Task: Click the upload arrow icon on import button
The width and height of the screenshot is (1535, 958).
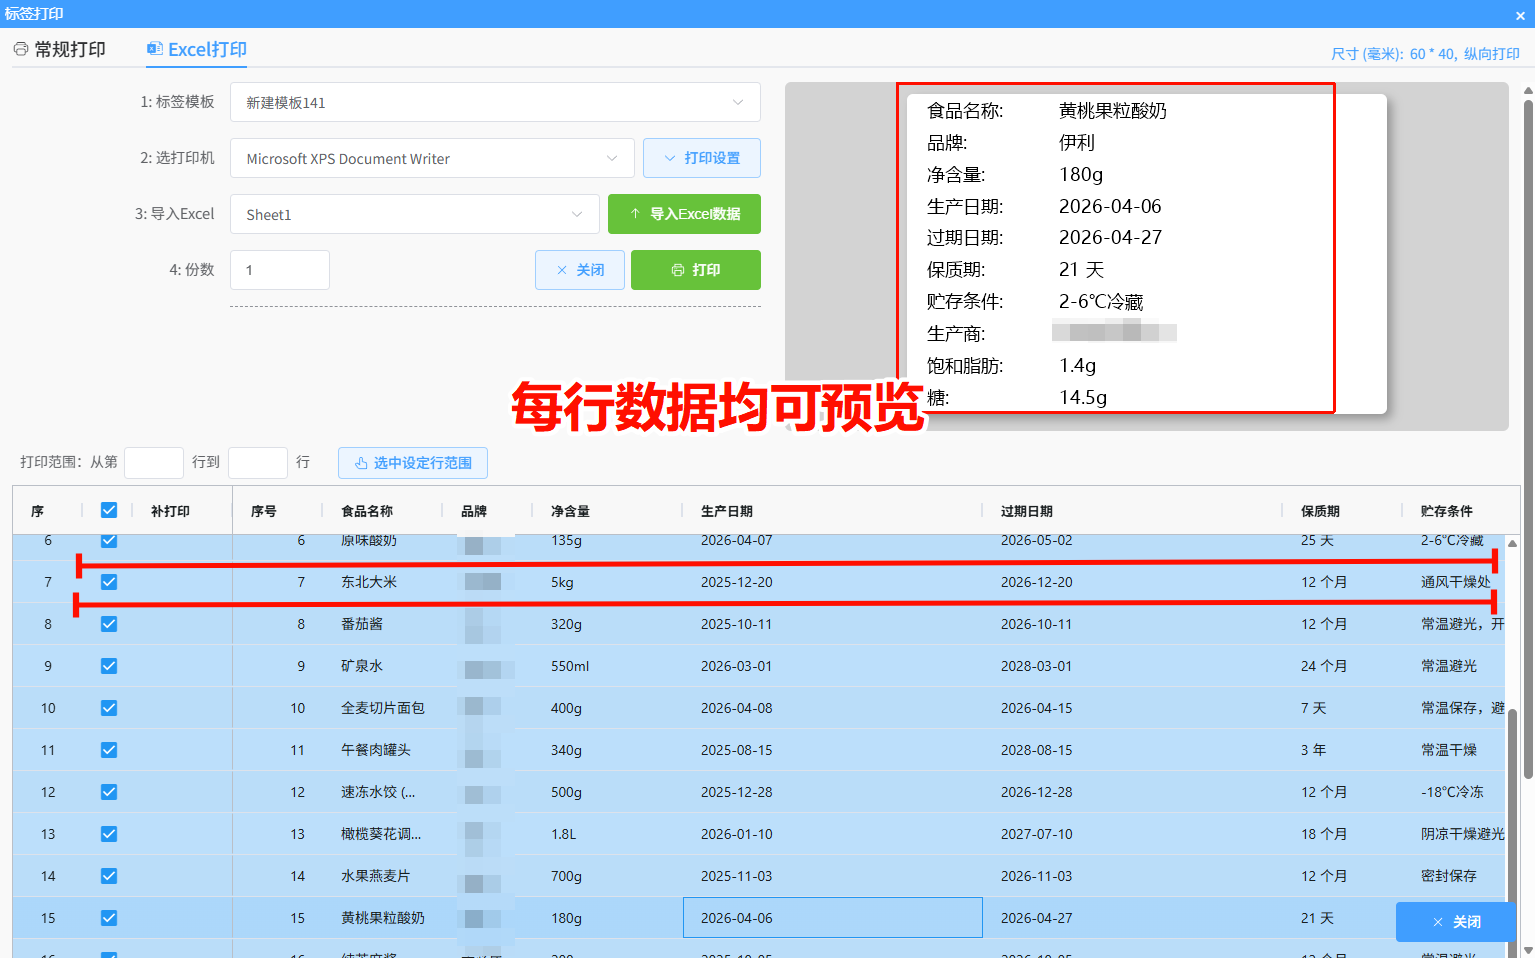Action: tap(635, 214)
